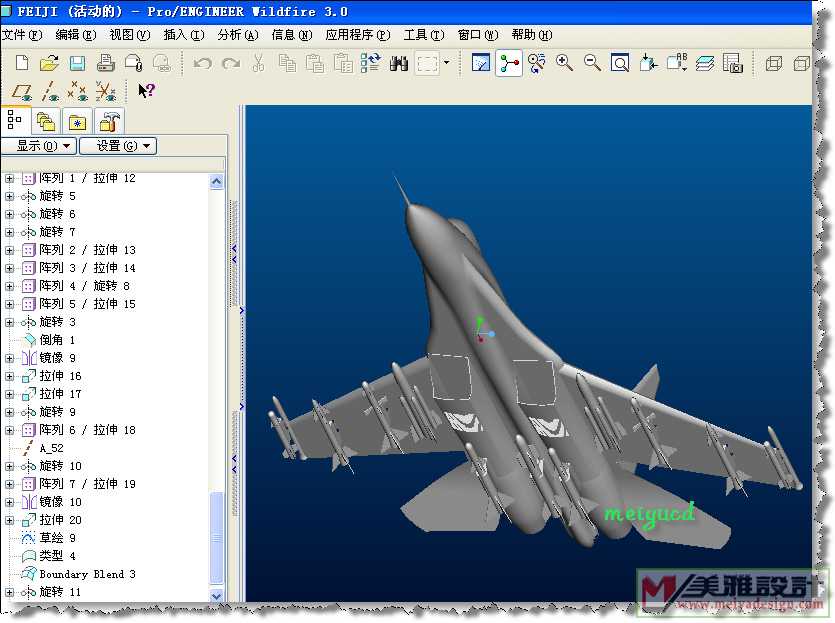The image size is (835, 623).
Task: Open the 分析(A) menu
Action: click(238, 35)
